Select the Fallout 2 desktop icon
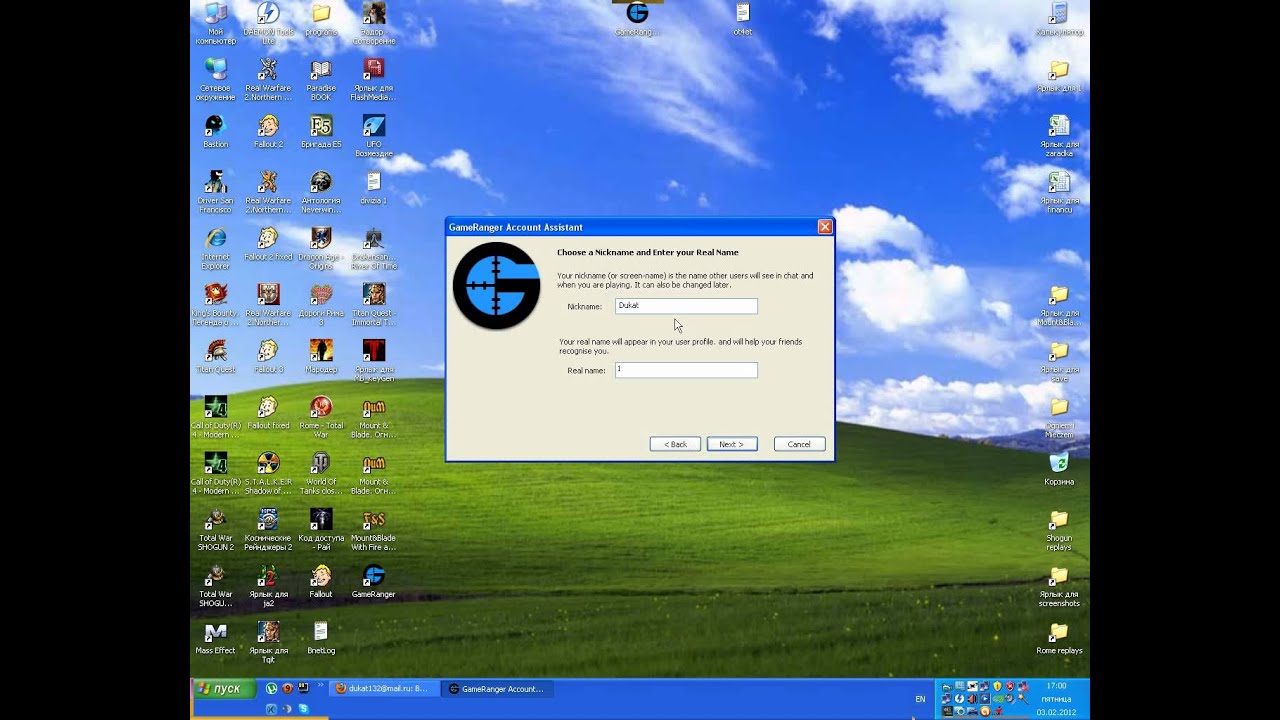This screenshot has height=720, width=1280. pyautogui.click(x=268, y=132)
